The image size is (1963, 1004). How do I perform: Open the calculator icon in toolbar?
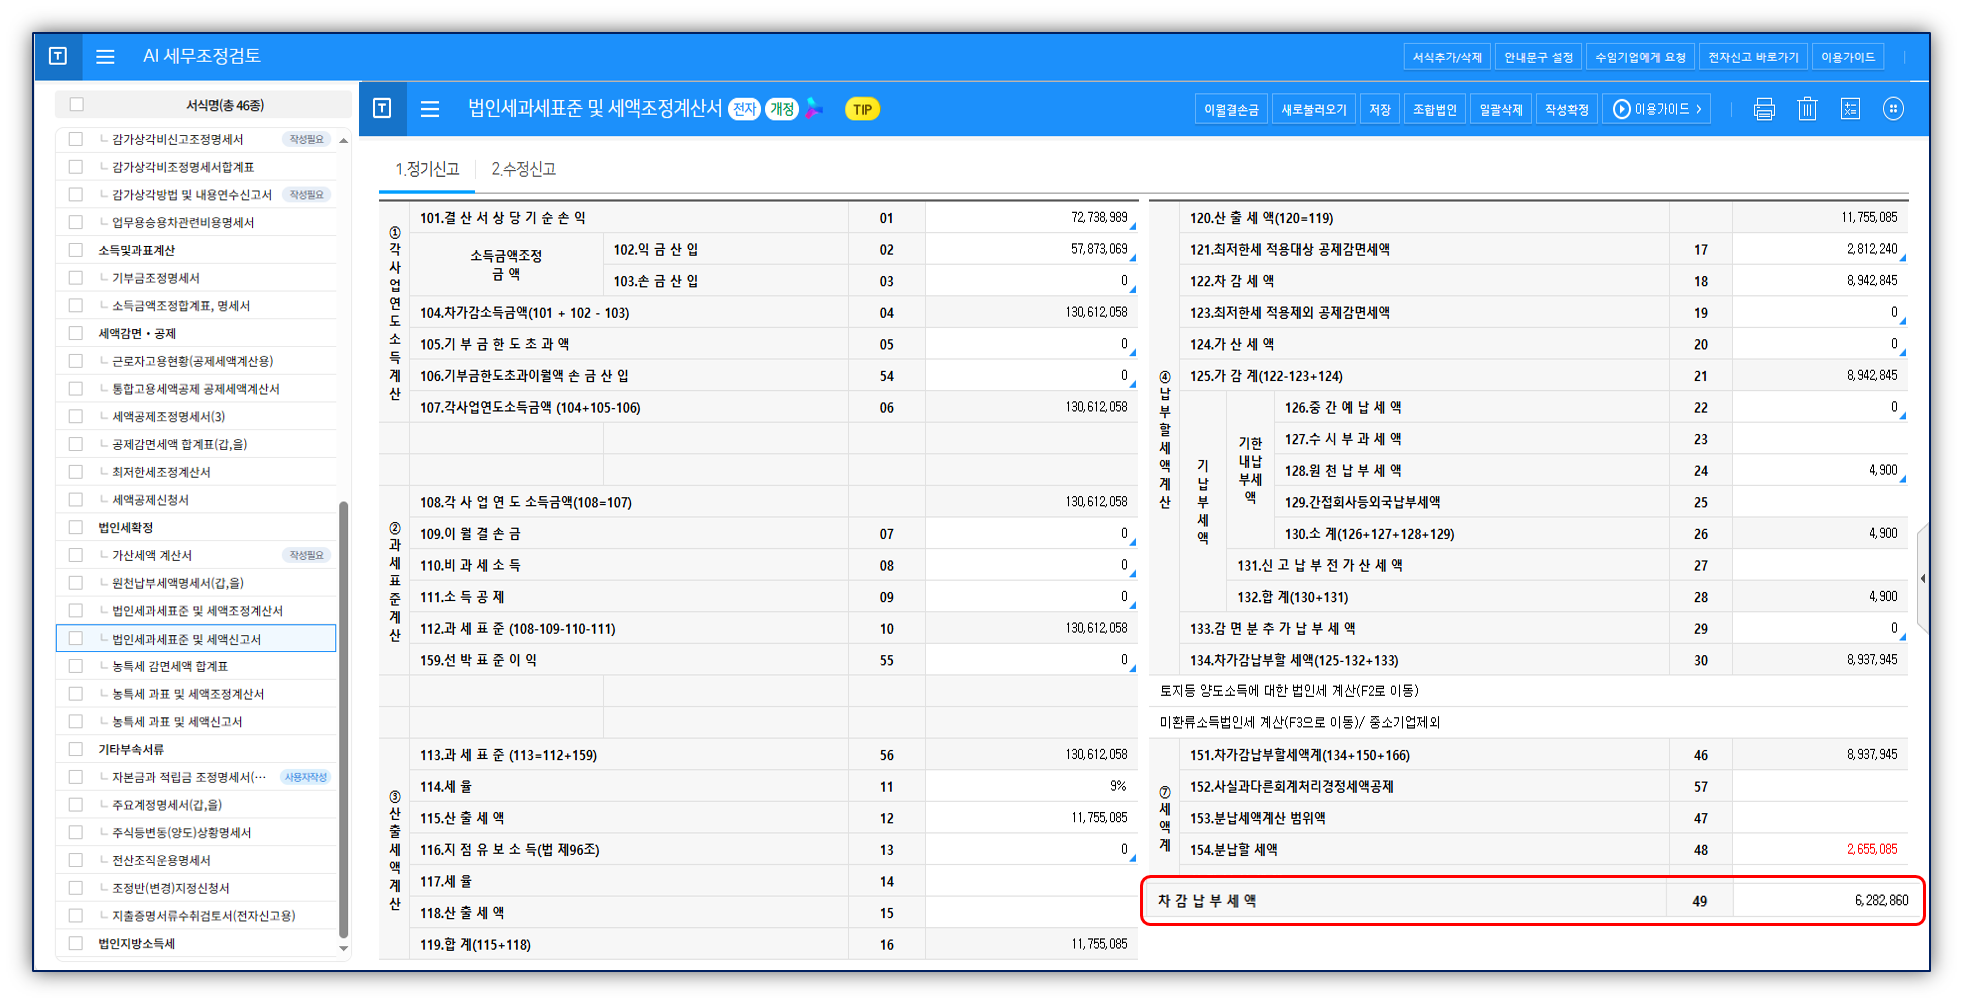coord(1850,109)
